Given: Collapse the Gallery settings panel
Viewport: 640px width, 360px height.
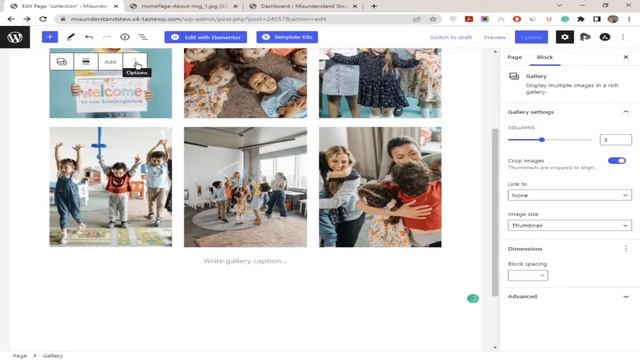Looking at the screenshot, I should [x=626, y=112].
